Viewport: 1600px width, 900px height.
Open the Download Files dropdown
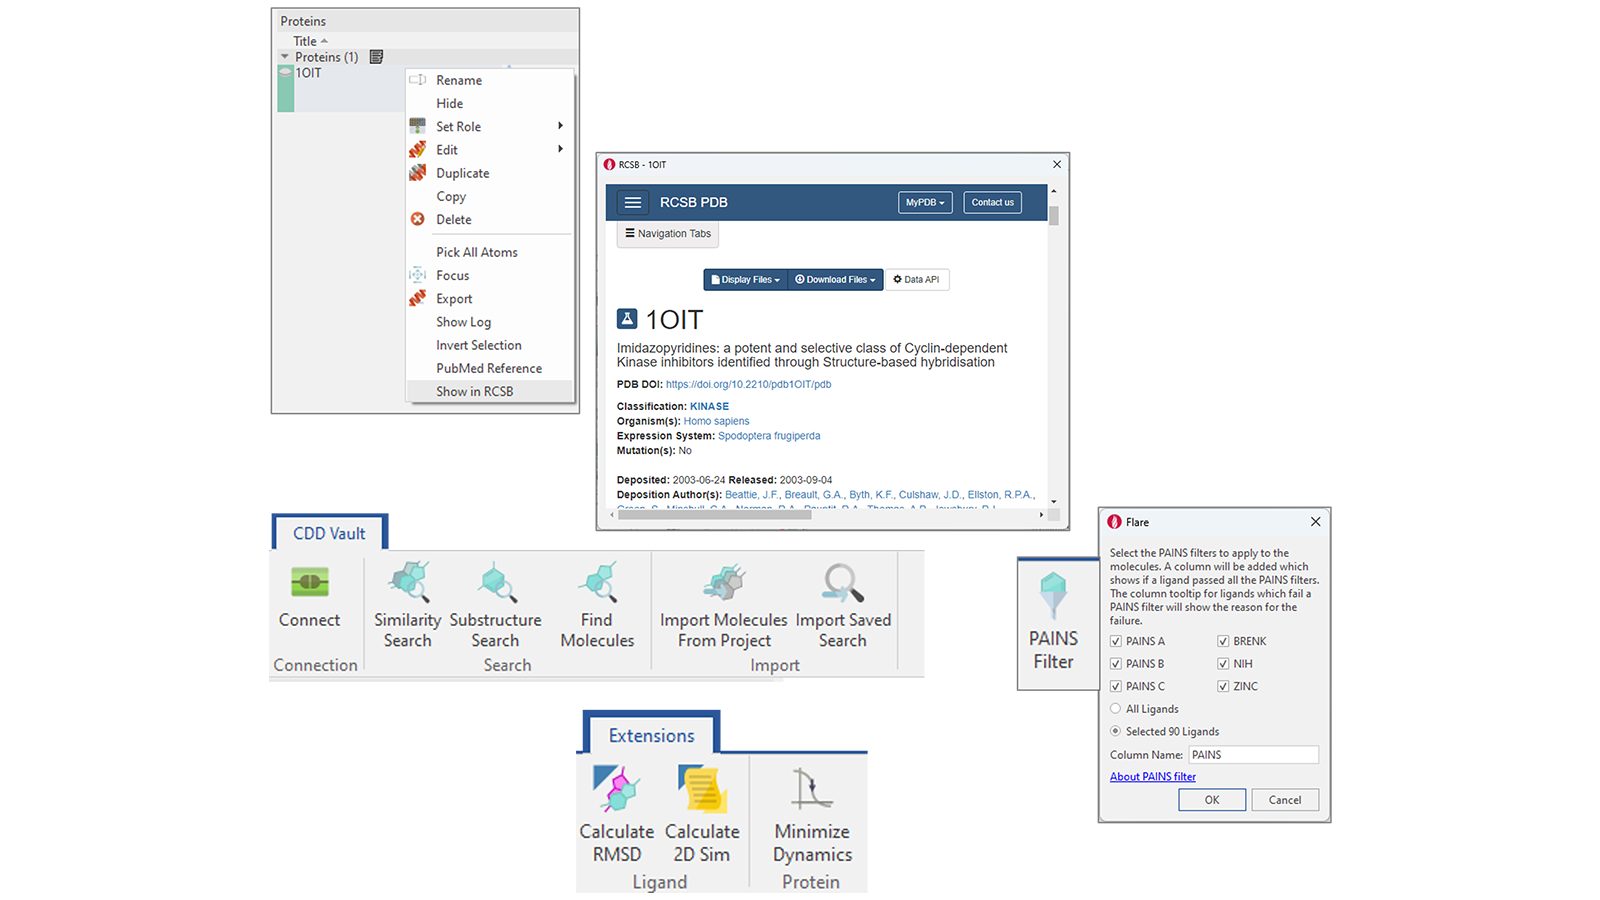[835, 280]
